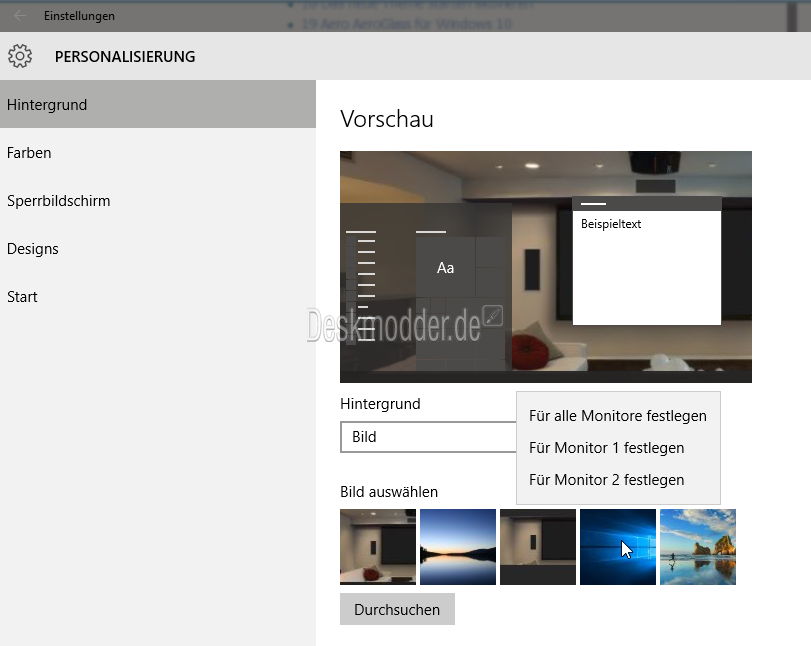Select the sunset lake thumbnail
The width and height of the screenshot is (811, 646).
point(458,547)
